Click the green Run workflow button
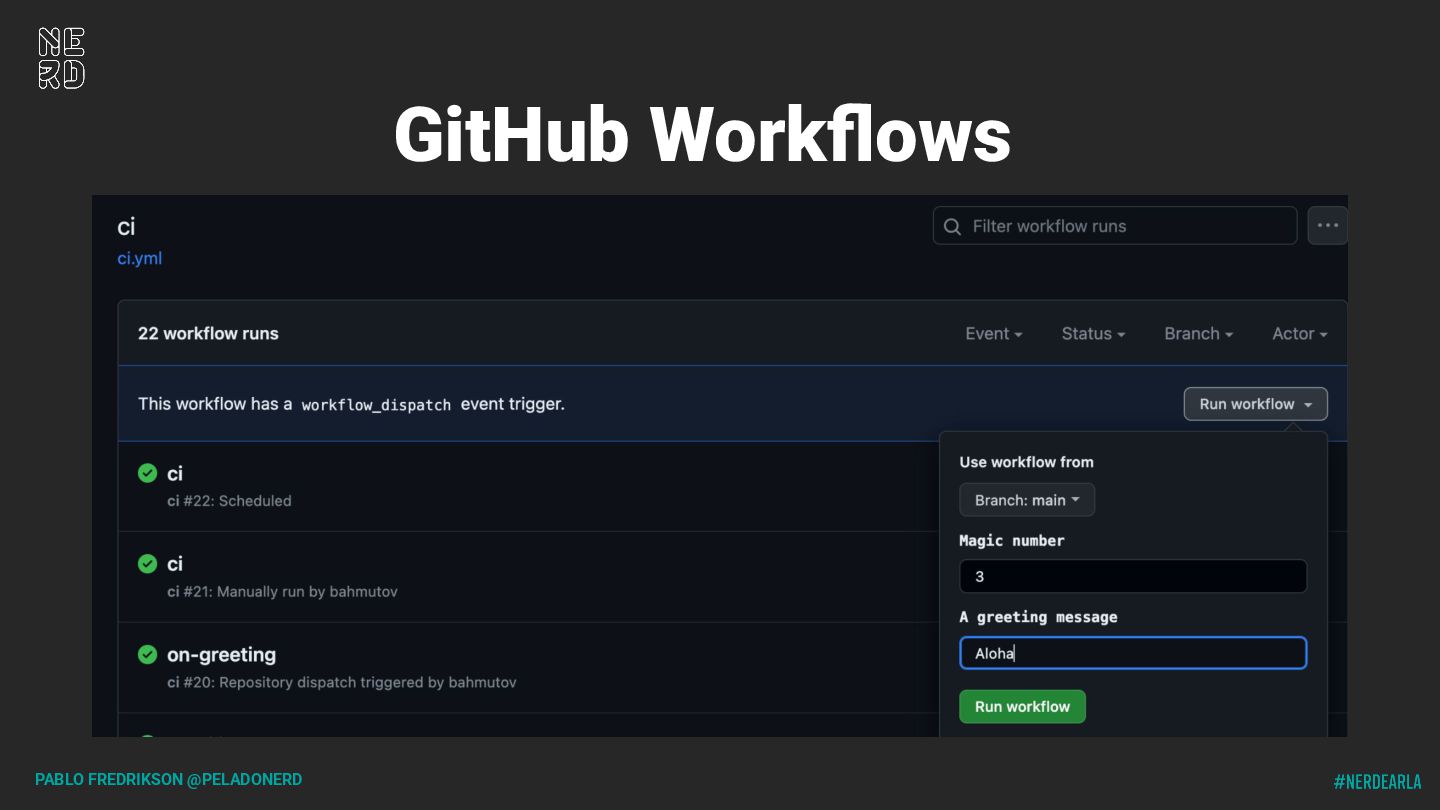 [1022, 706]
